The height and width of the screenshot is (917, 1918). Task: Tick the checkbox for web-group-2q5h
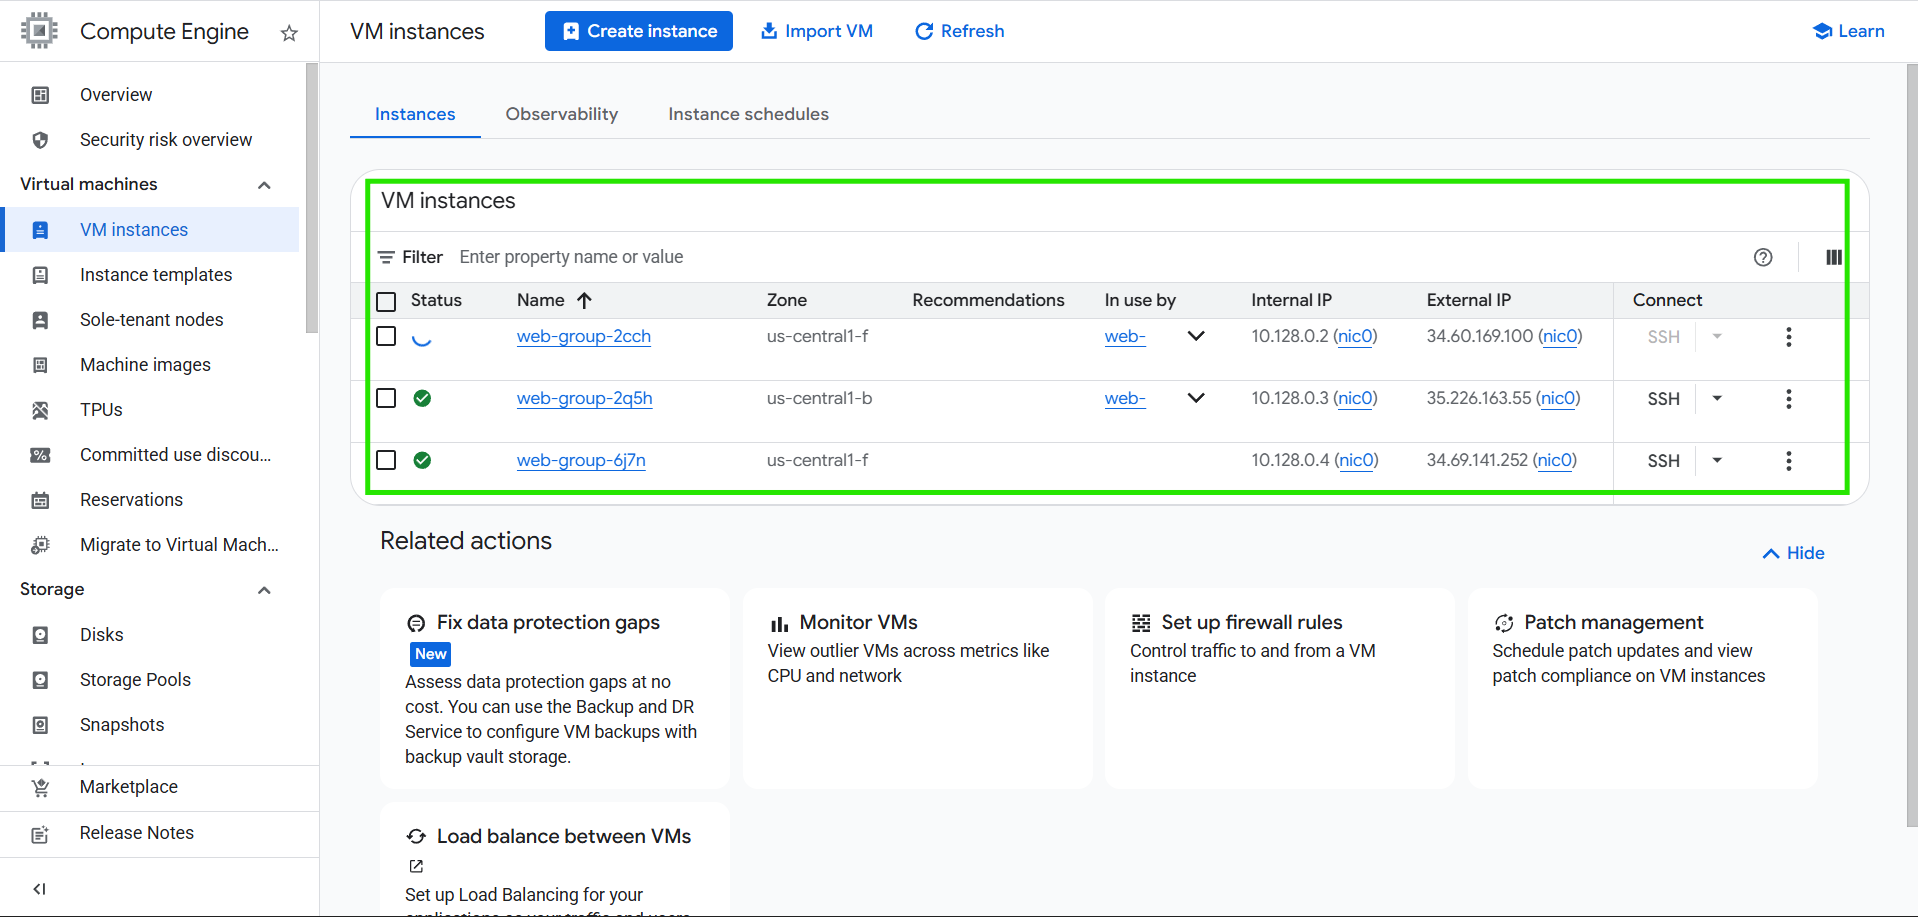(x=386, y=398)
